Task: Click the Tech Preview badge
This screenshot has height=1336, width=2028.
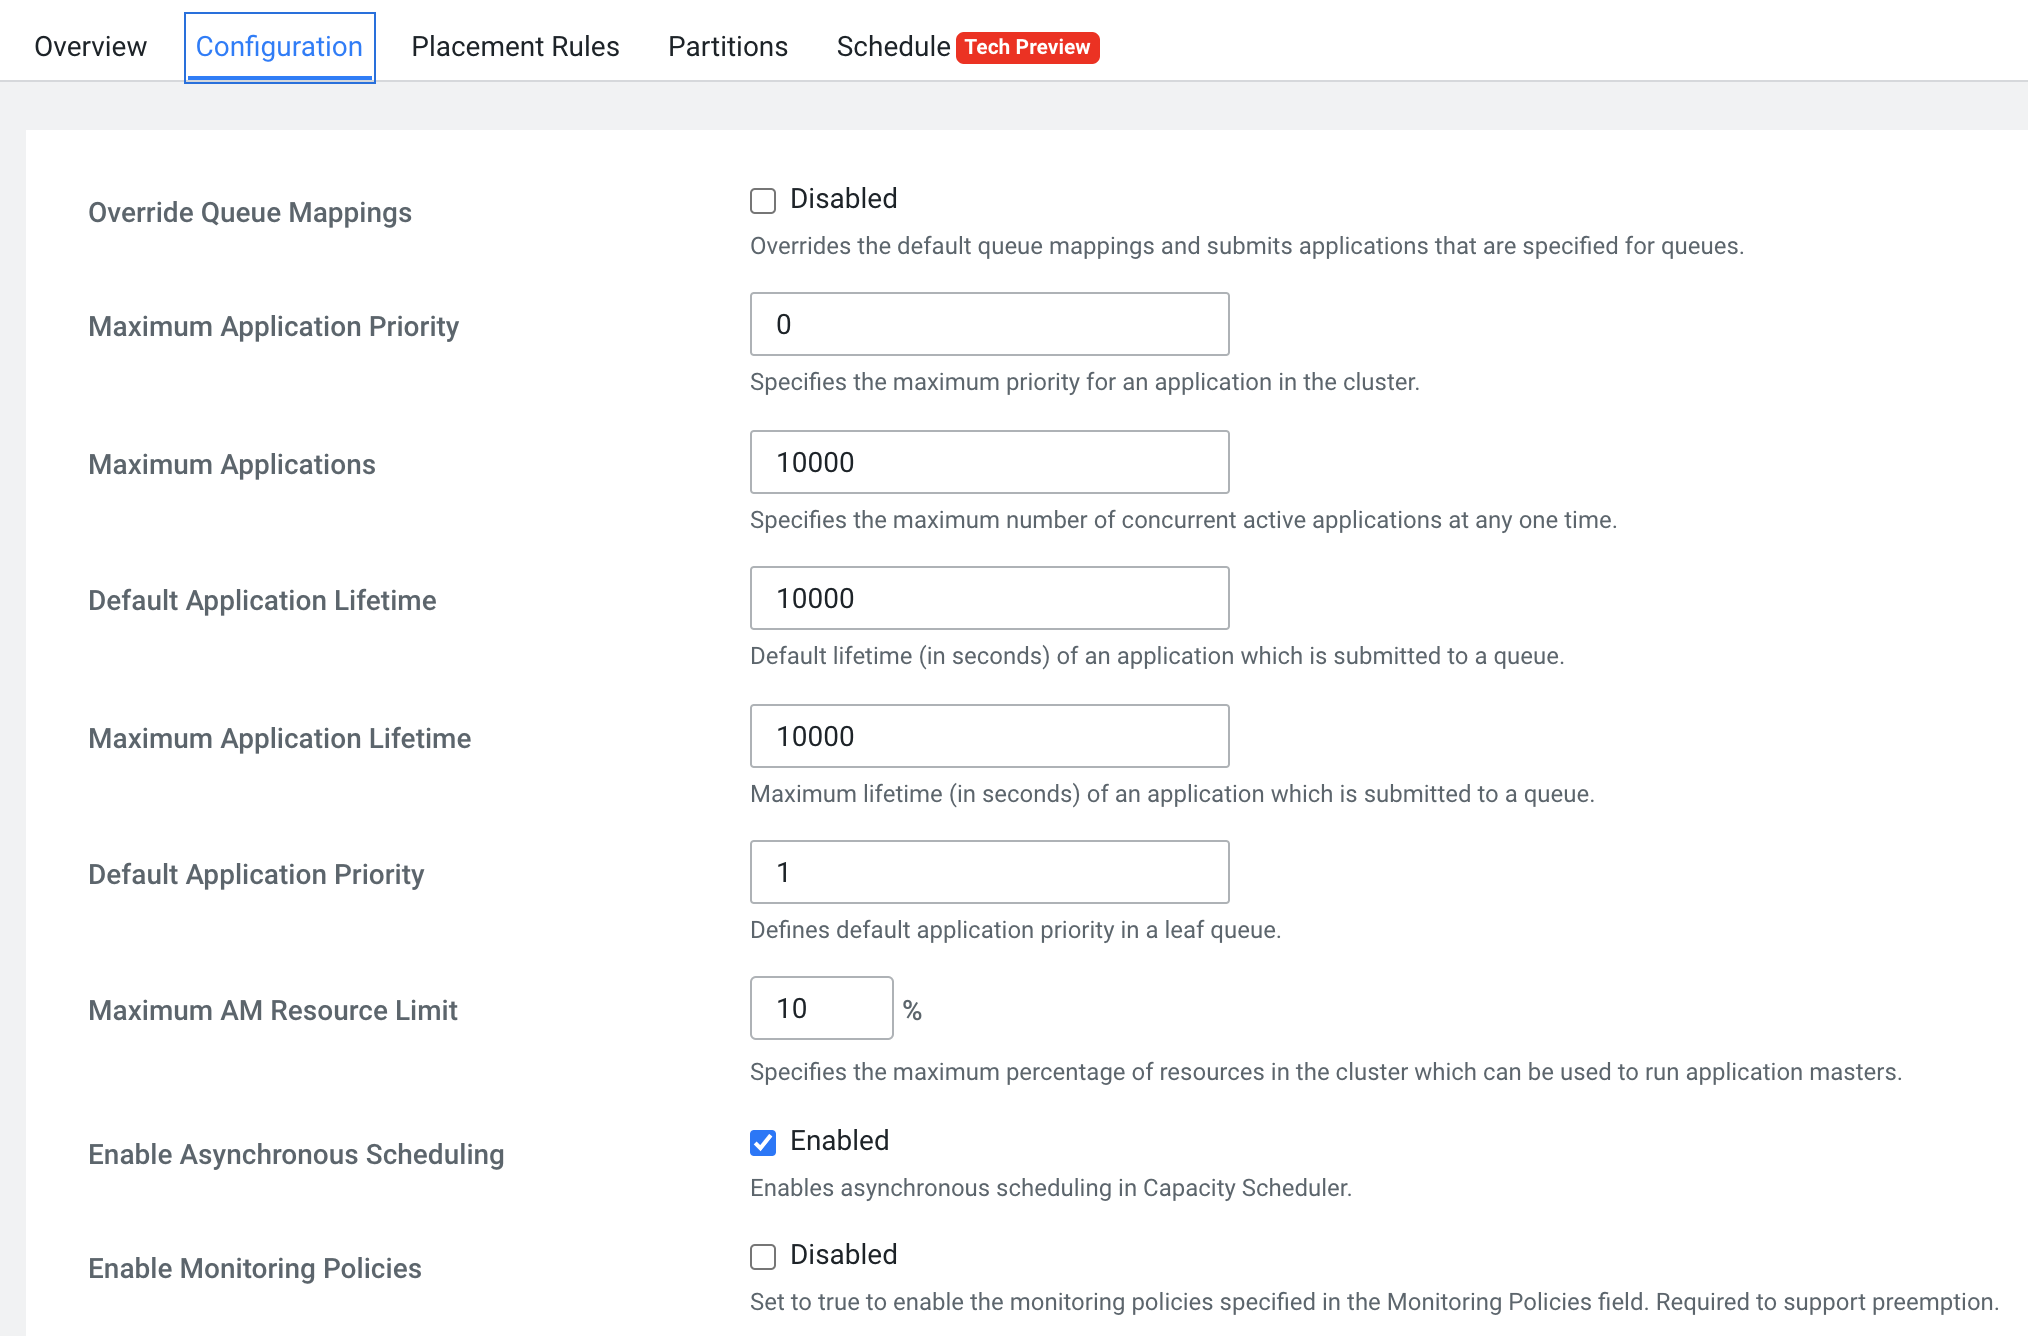Action: tap(1027, 48)
